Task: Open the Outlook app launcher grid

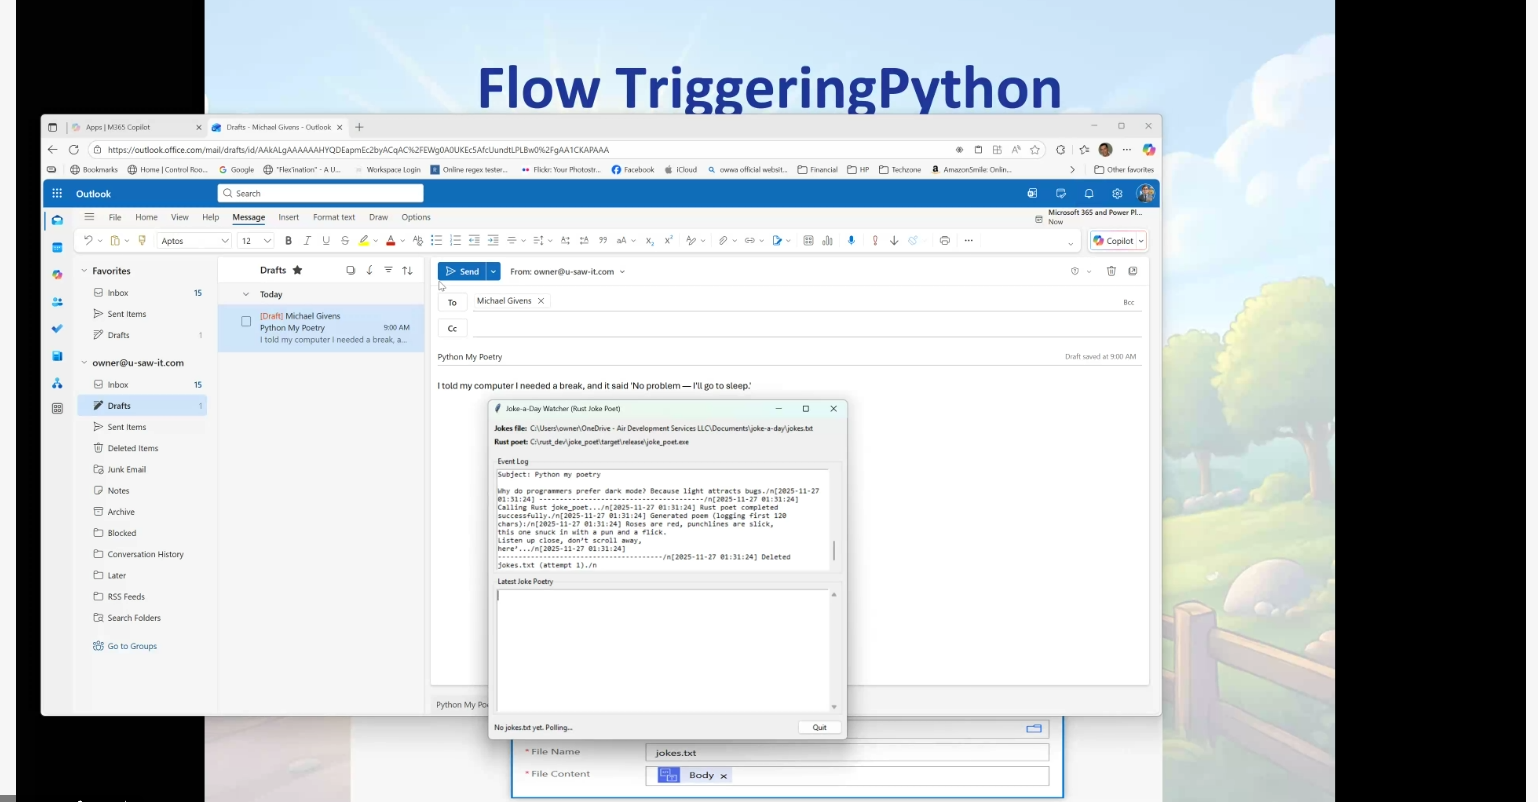Action: tap(57, 194)
